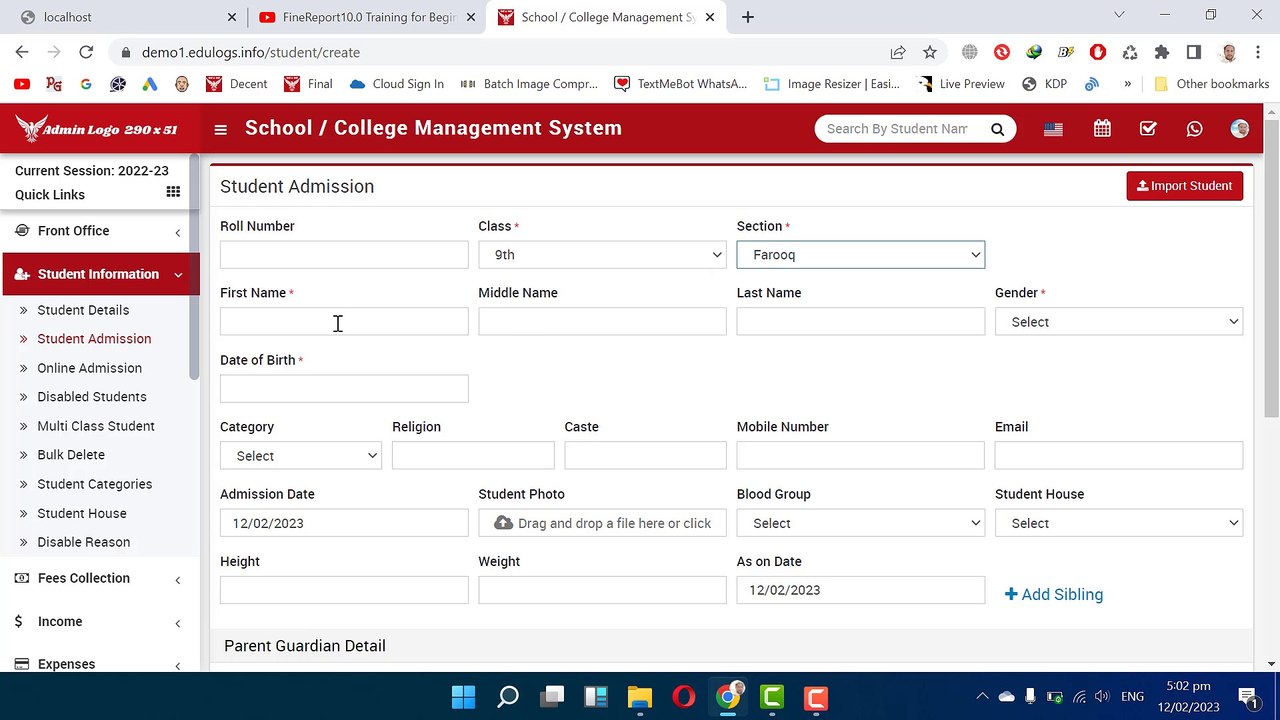Open the Quick Links grid icon
This screenshot has width=1280, height=720.
point(173,192)
